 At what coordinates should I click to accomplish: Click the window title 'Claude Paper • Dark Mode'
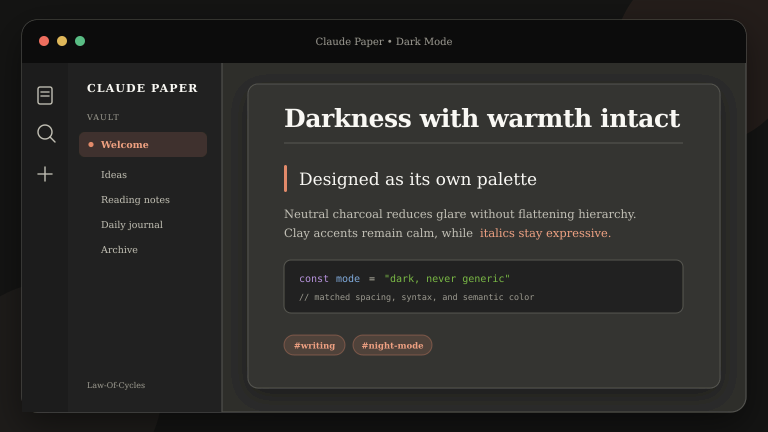click(x=384, y=42)
